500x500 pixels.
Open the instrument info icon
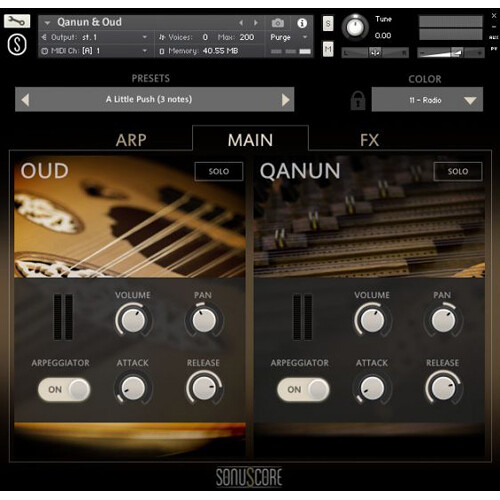302,23
